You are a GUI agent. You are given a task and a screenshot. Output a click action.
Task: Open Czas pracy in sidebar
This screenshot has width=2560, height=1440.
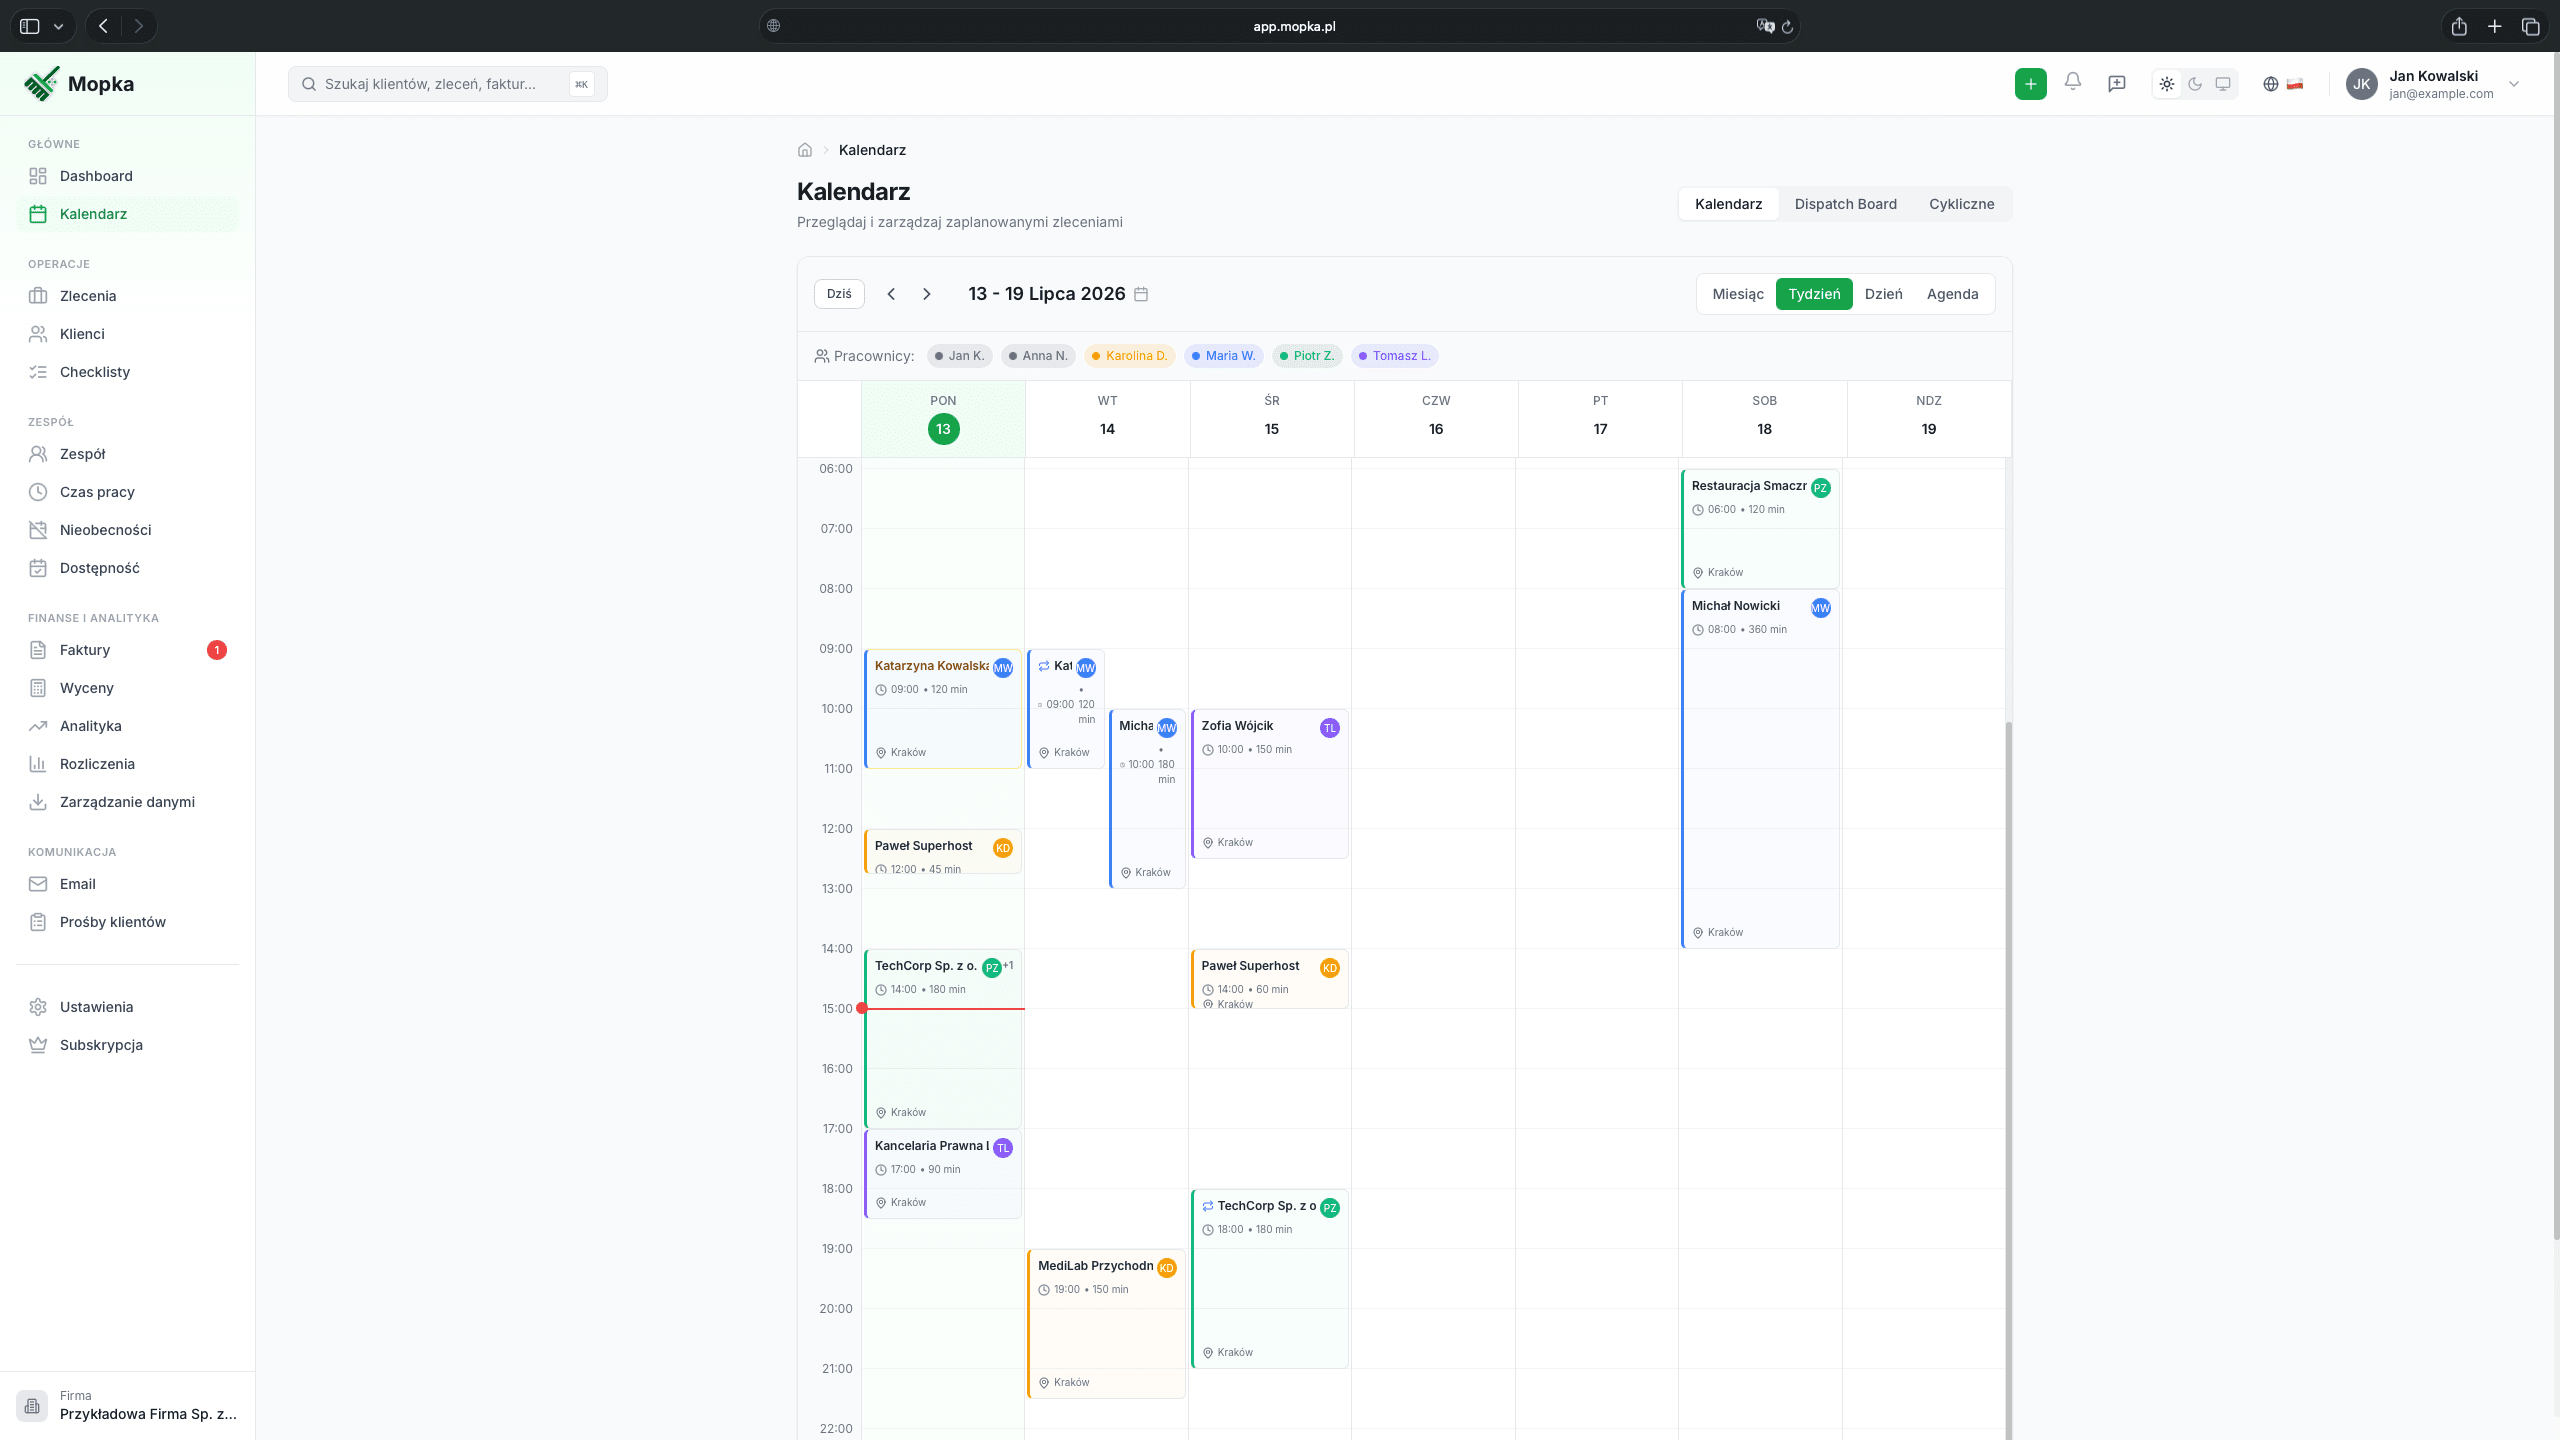128,492
